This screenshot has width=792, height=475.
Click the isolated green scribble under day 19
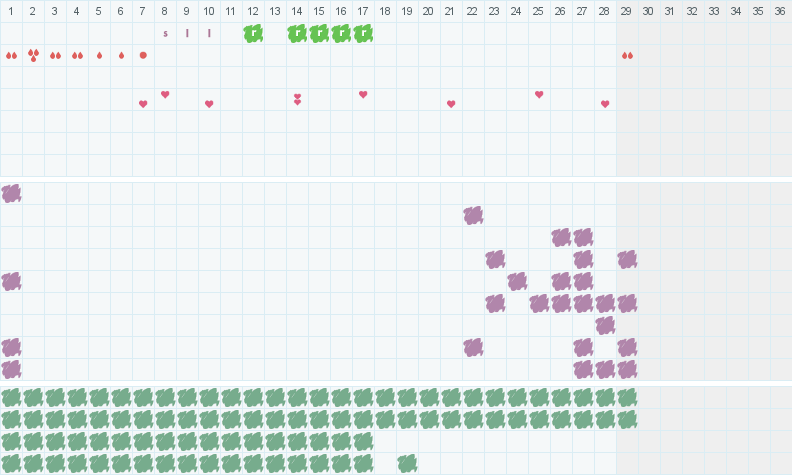407,463
